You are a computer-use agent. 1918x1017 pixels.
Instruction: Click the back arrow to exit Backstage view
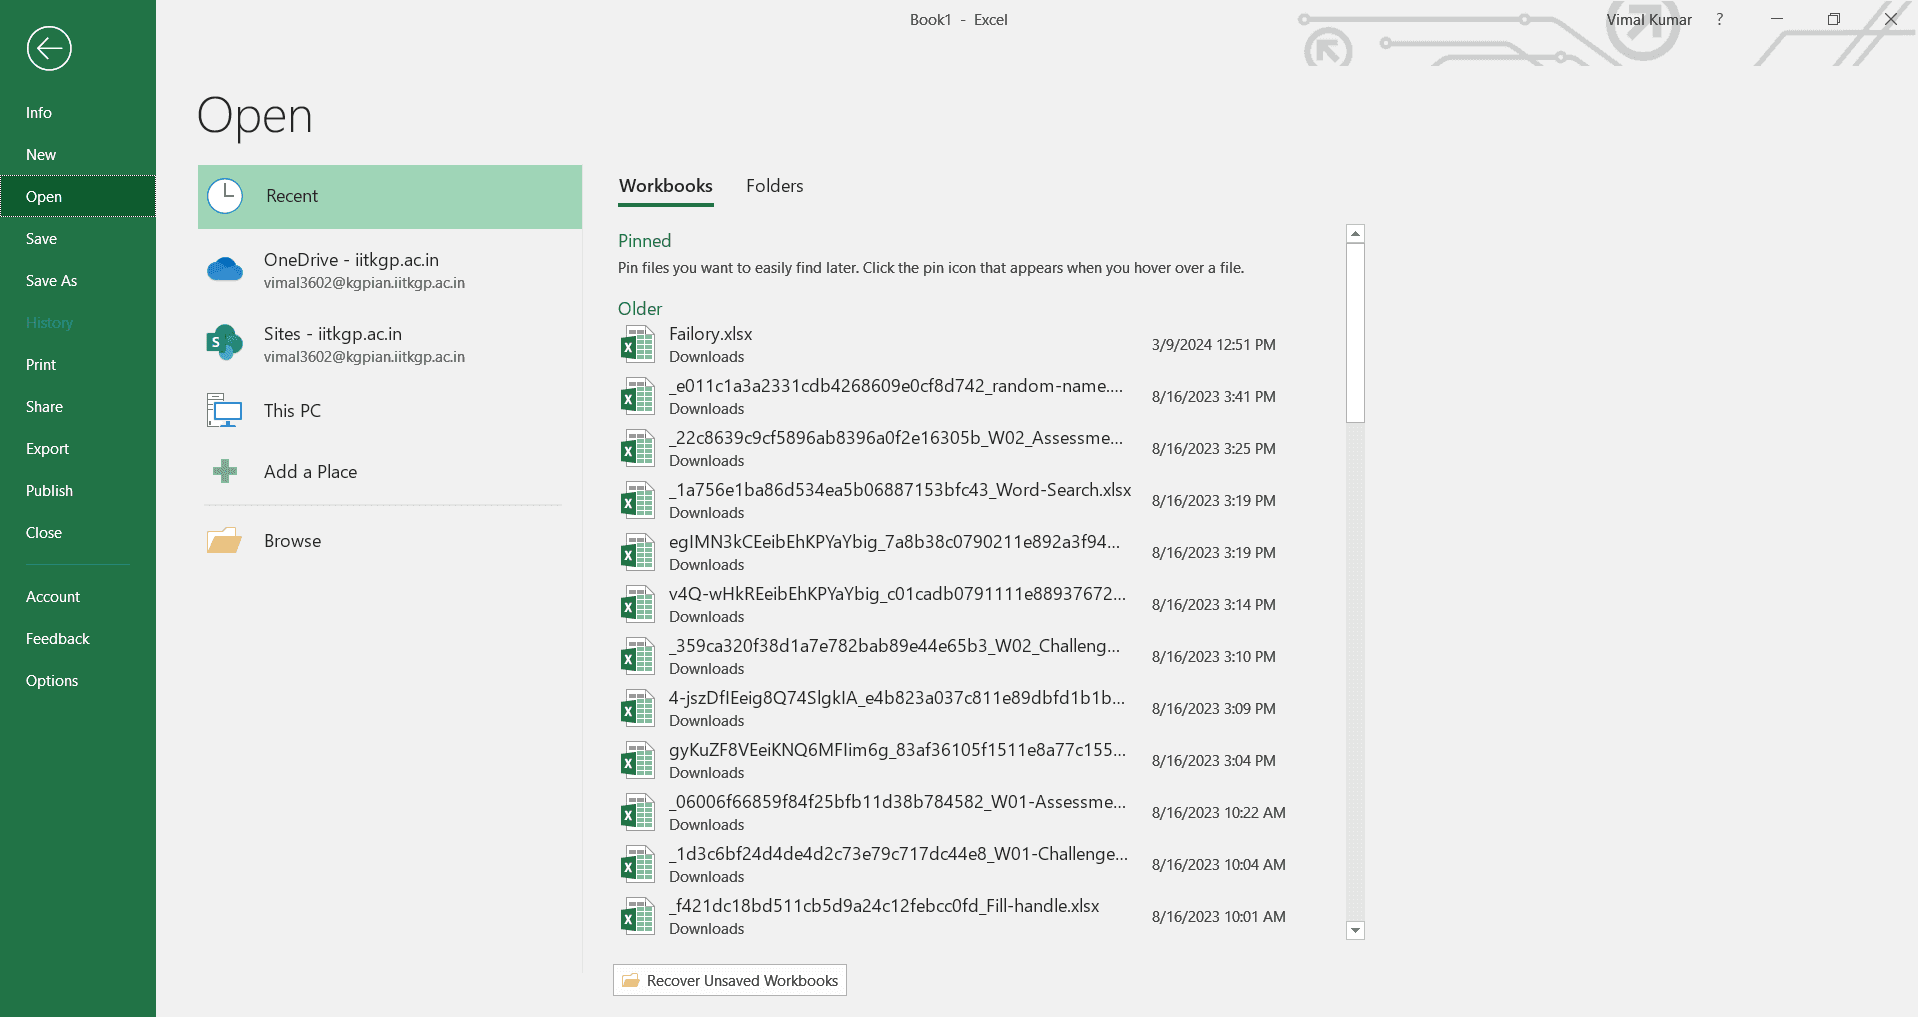click(47, 48)
